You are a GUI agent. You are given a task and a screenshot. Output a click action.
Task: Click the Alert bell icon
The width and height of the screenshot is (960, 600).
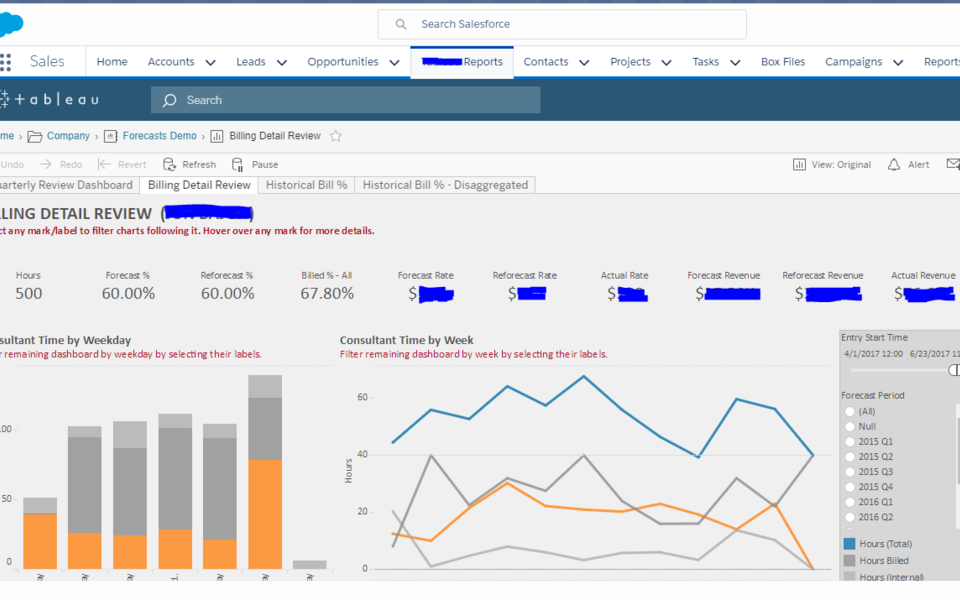click(894, 164)
